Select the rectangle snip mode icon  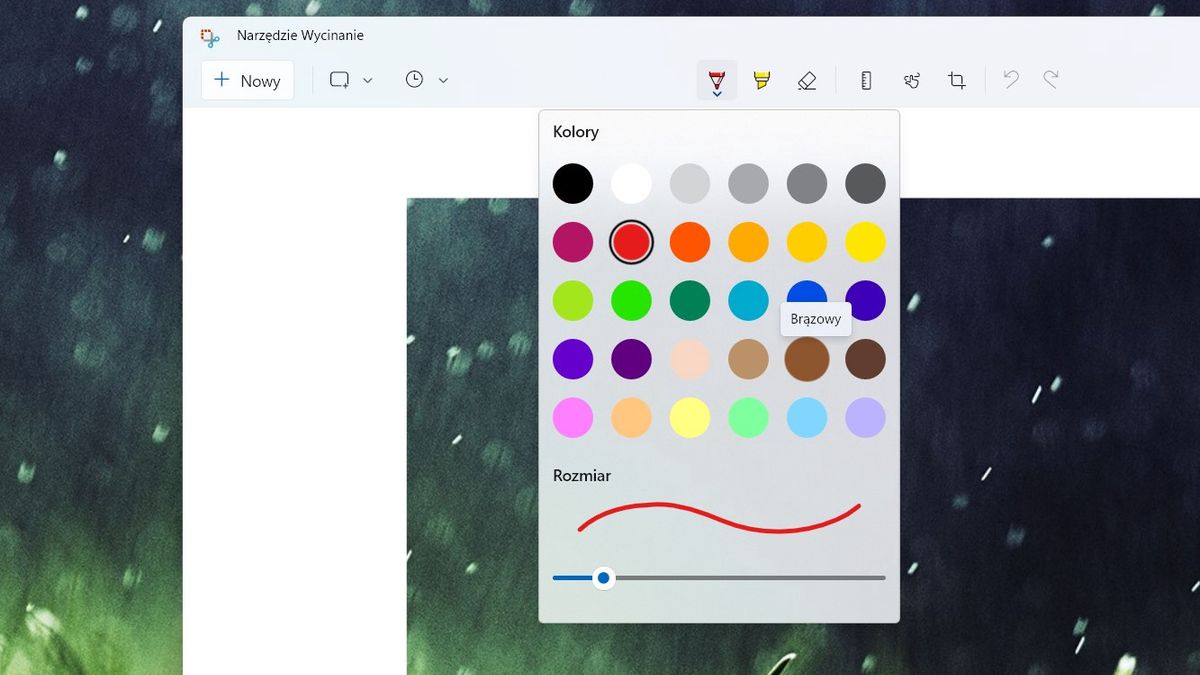tap(340, 80)
